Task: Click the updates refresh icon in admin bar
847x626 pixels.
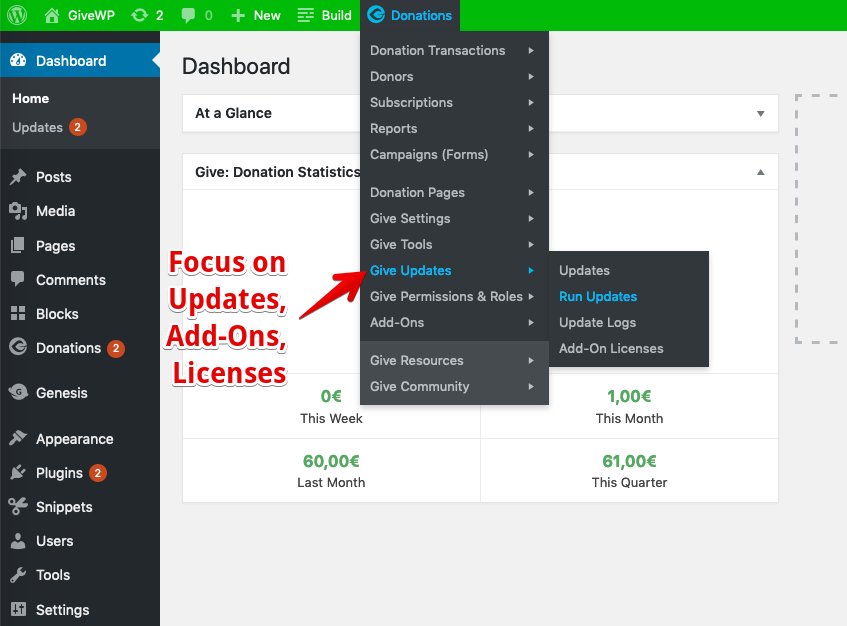Action: [x=139, y=15]
